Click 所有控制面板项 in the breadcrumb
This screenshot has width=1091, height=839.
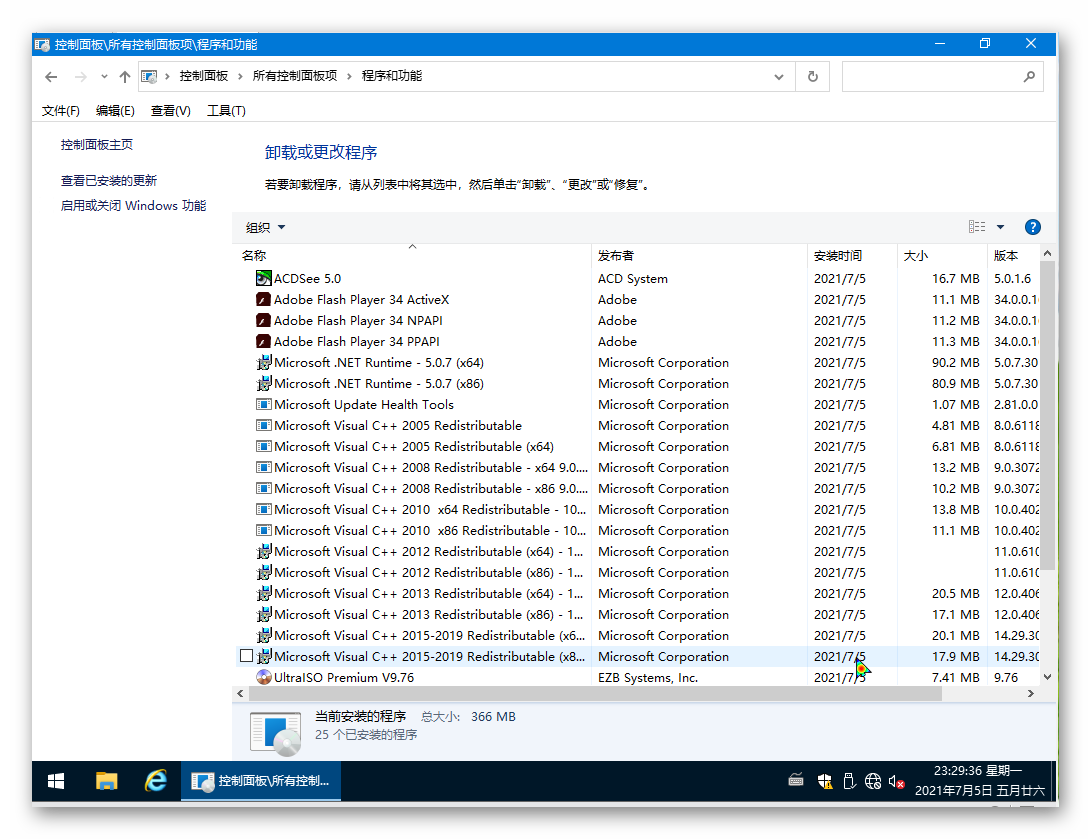[295, 76]
